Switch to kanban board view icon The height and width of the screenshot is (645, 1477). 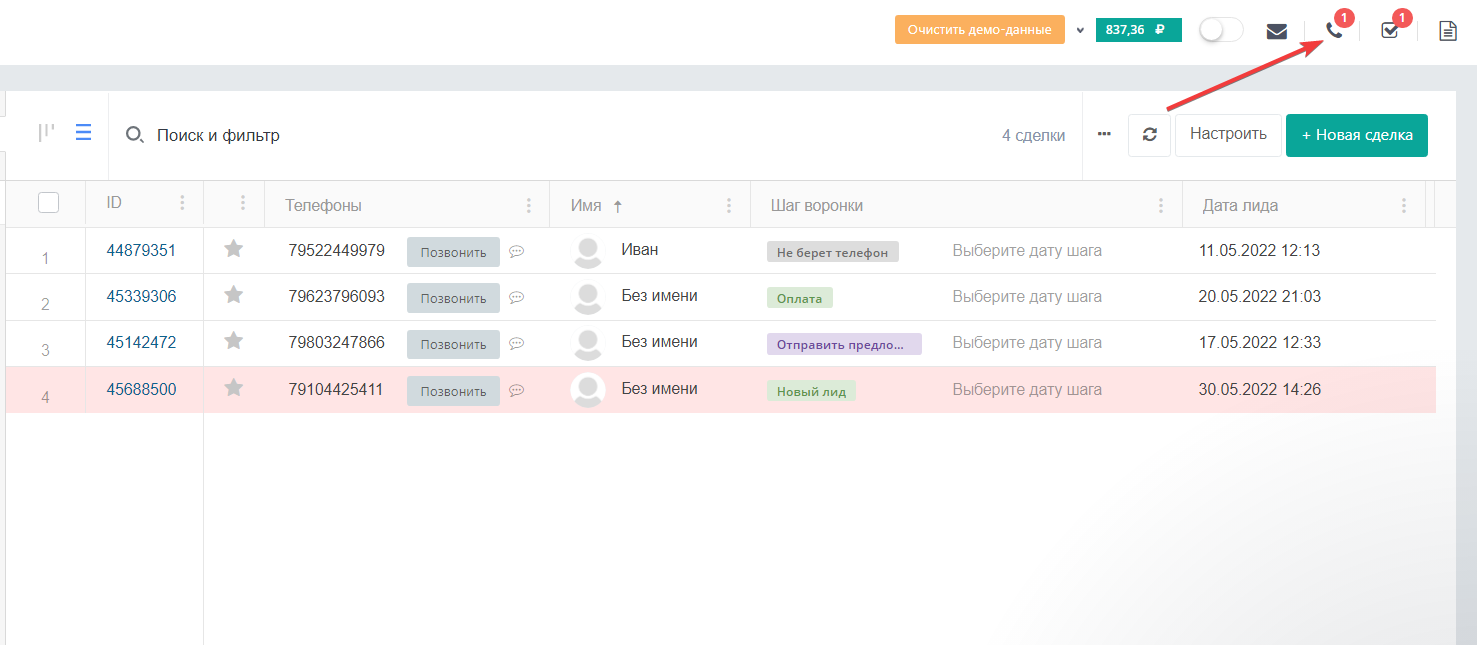[46, 132]
